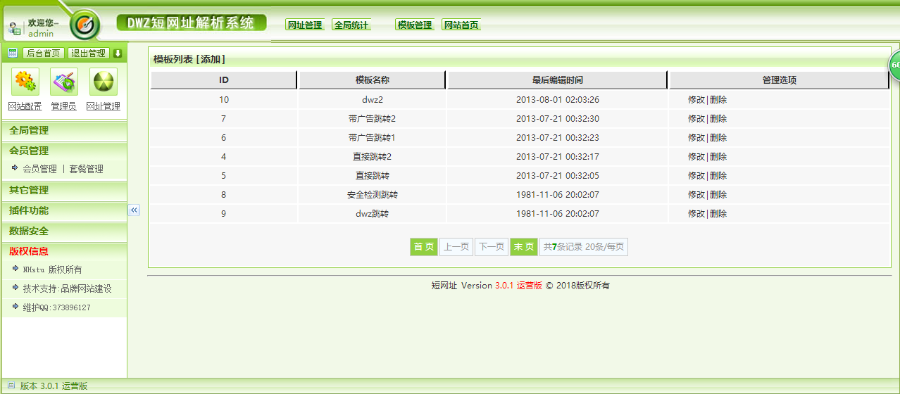
Task: Click the admin user avatar icon
Action: tap(16, 29)
